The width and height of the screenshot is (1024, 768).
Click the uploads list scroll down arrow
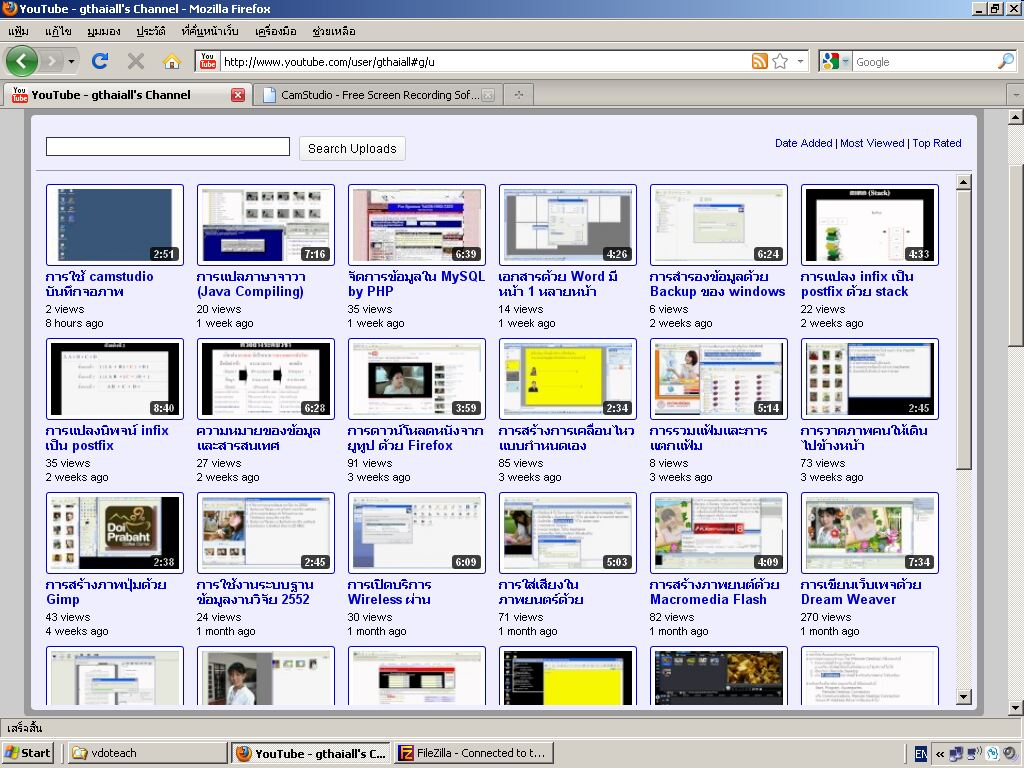click(x=963, y=697)
